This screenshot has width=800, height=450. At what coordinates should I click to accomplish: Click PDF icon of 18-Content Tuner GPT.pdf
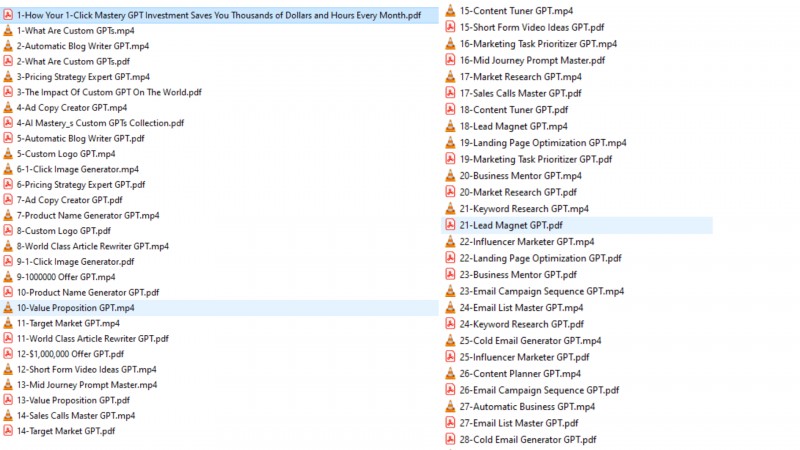click(450, 110)
